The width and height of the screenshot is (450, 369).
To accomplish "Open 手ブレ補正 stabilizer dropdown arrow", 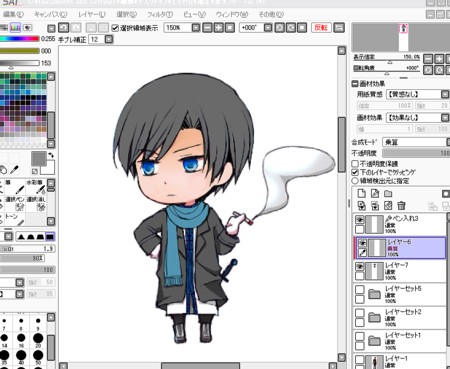I will coord(109,39).
